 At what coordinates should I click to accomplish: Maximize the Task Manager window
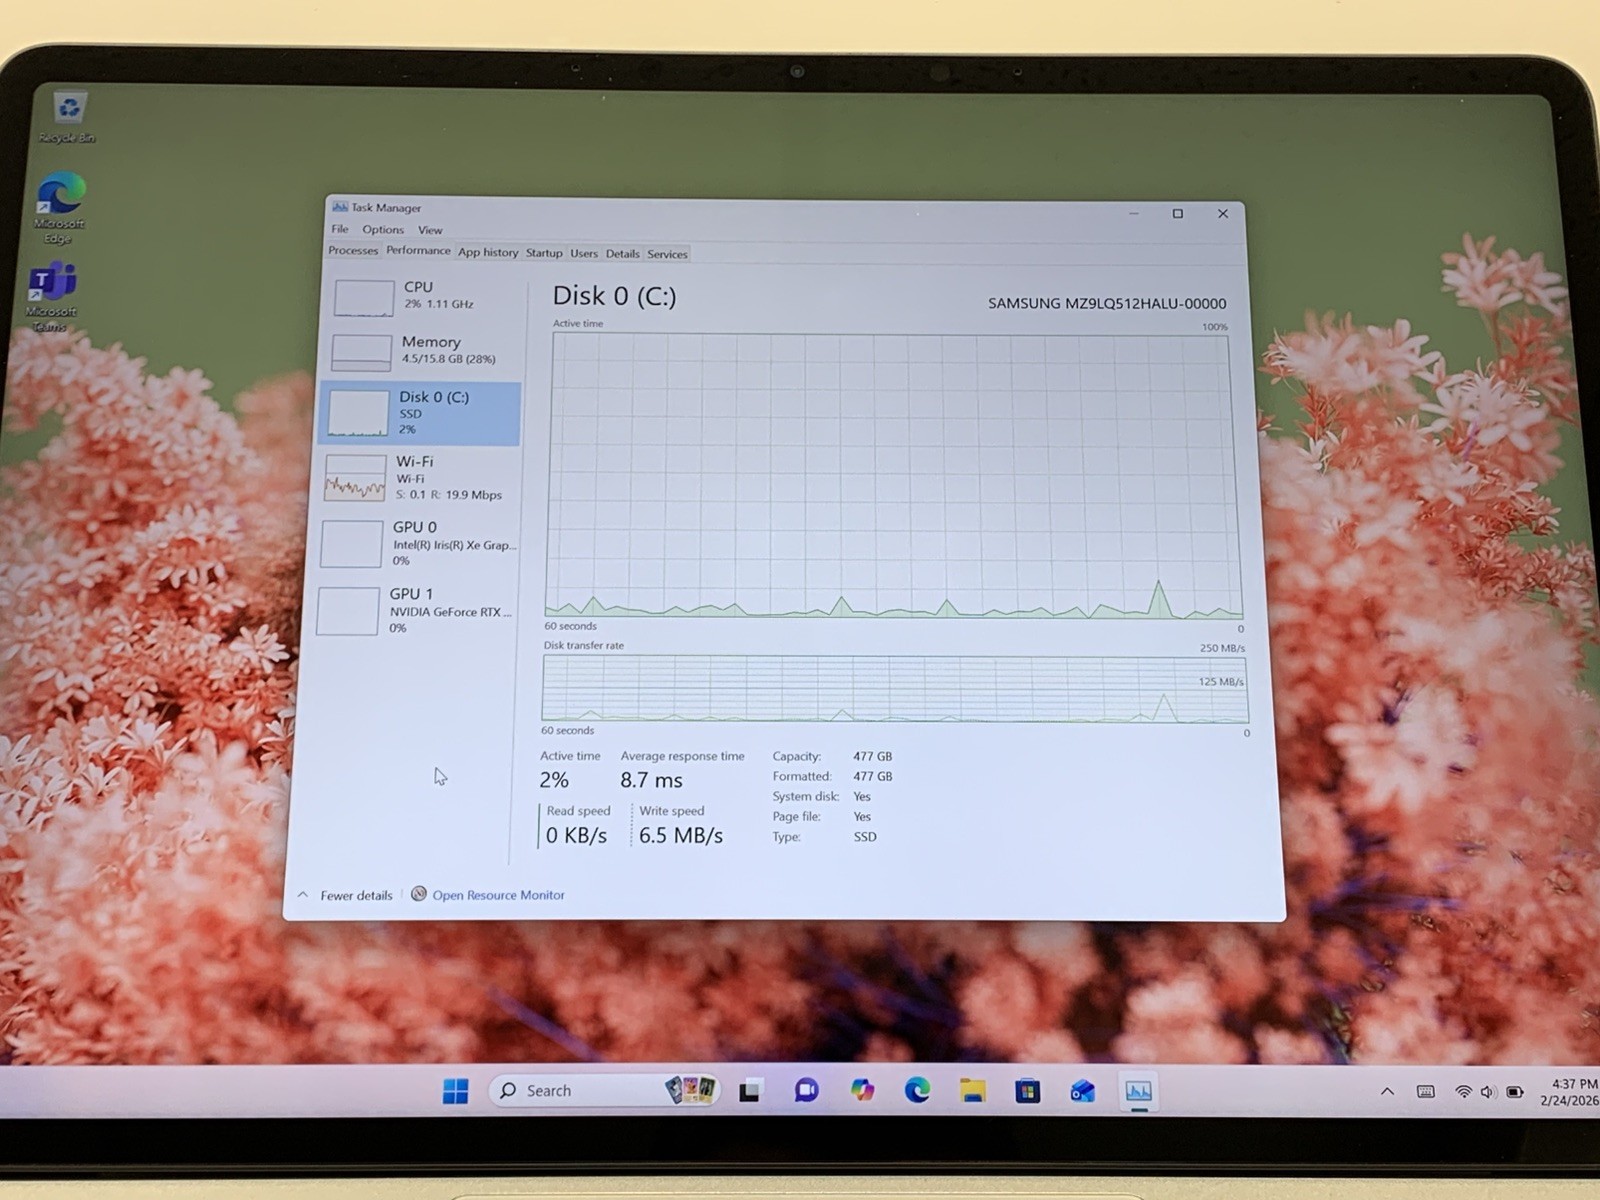click(1178, 213)
